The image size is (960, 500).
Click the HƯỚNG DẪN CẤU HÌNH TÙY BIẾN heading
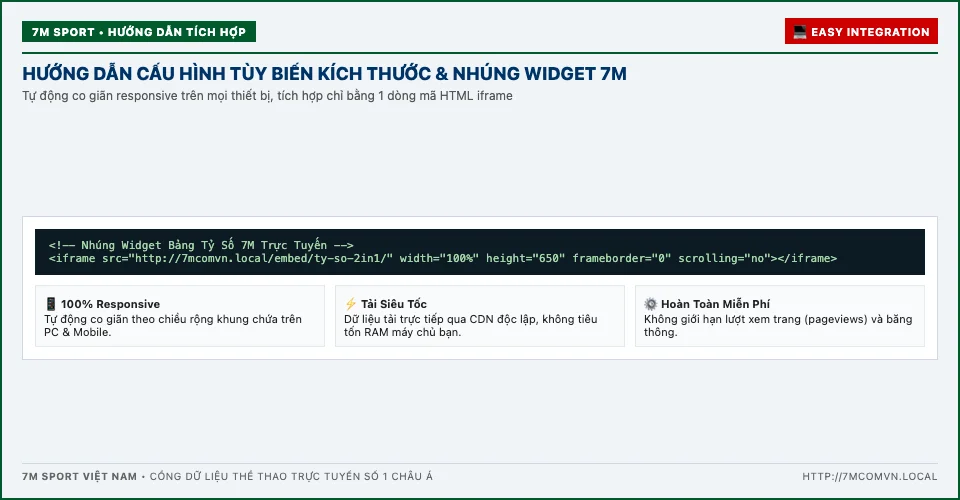tap(324, 73)
